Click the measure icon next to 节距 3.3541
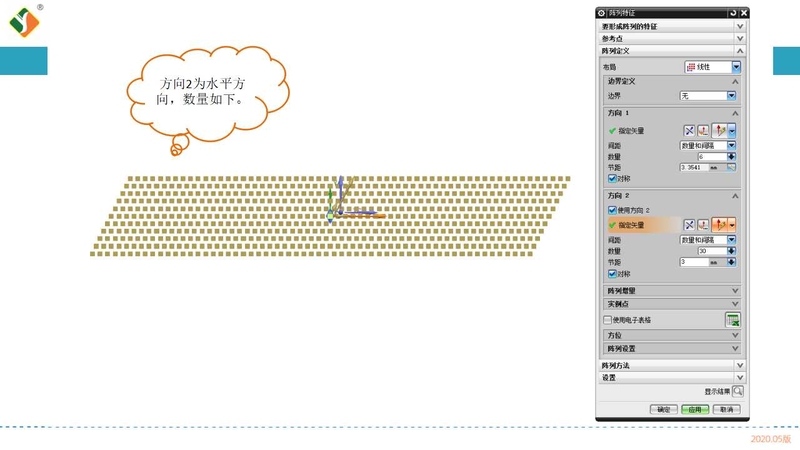Image resolution: width=800 pixels, height=450 pixels. click(x=731, y=167)
